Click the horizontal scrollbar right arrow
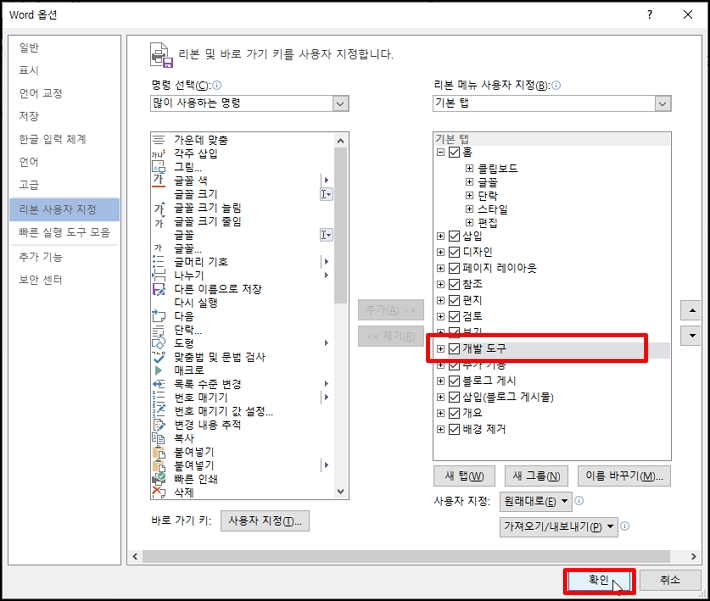This screenshot has height=601, width=710. (694, 557)
